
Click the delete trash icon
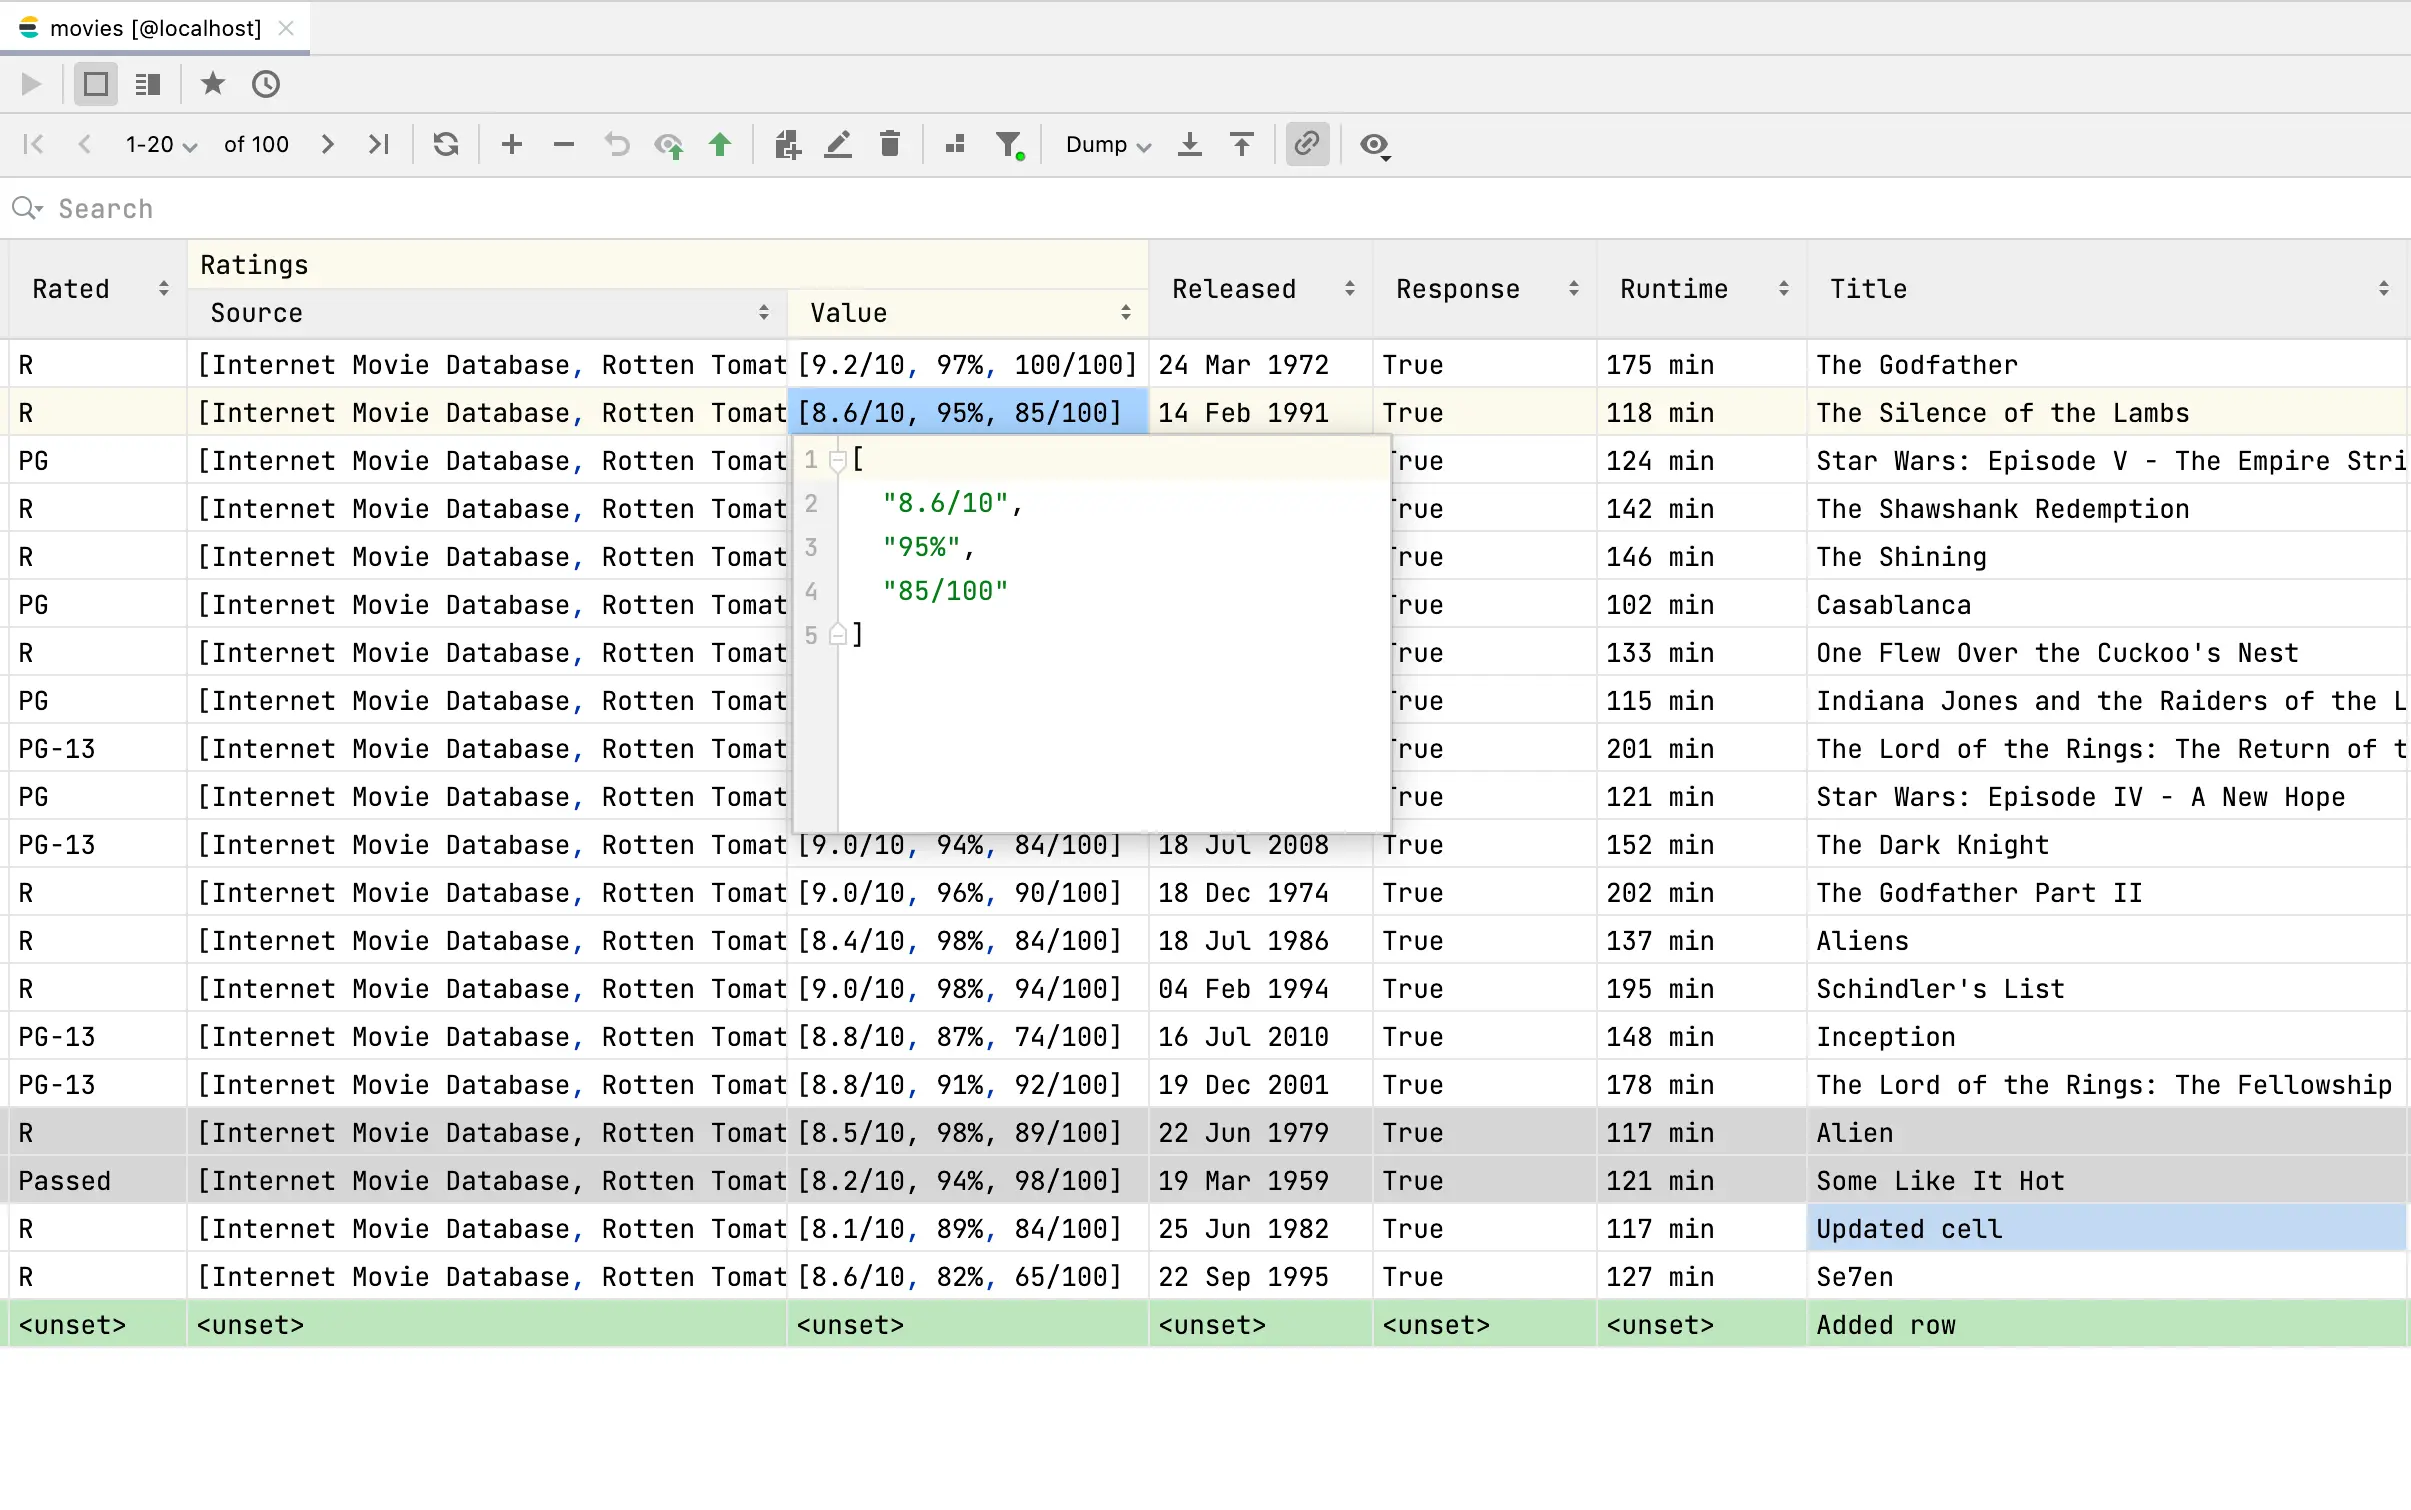889,145
